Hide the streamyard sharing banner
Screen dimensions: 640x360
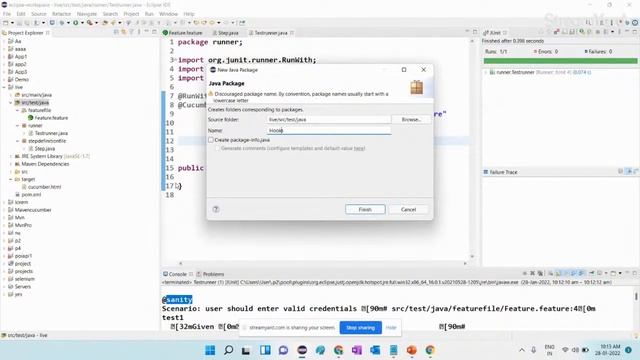coord(391,327)
